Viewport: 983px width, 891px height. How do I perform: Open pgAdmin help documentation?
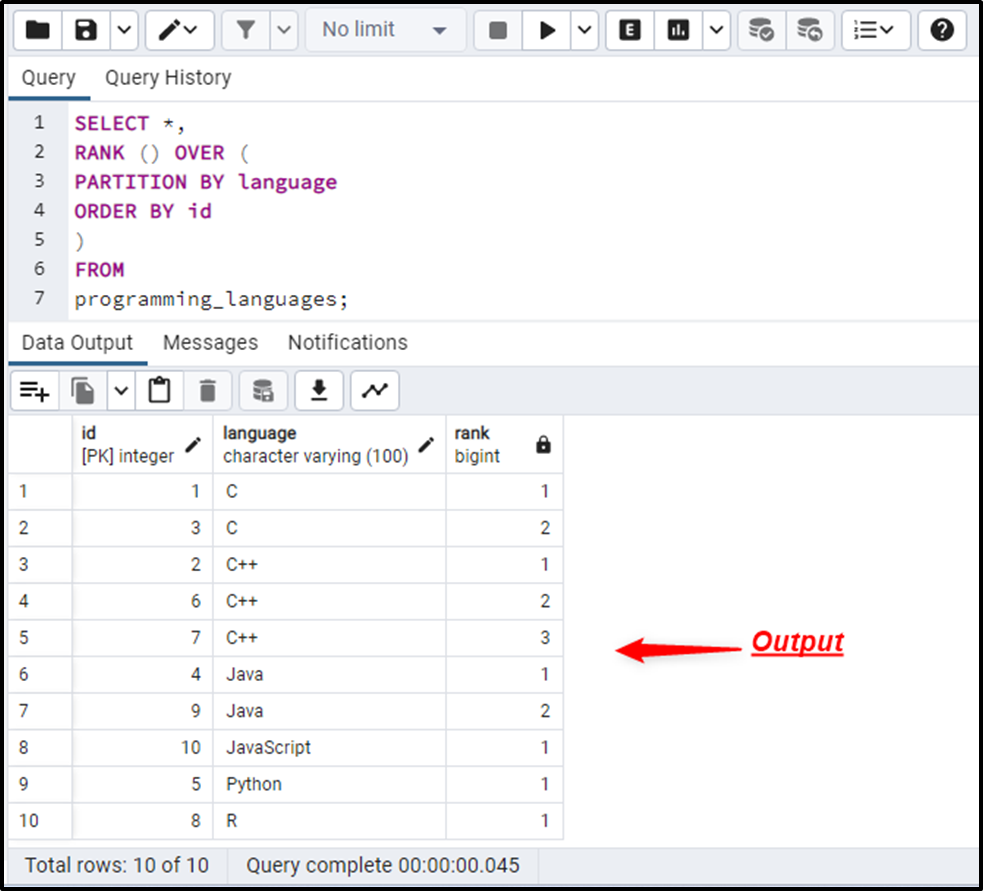941,30
